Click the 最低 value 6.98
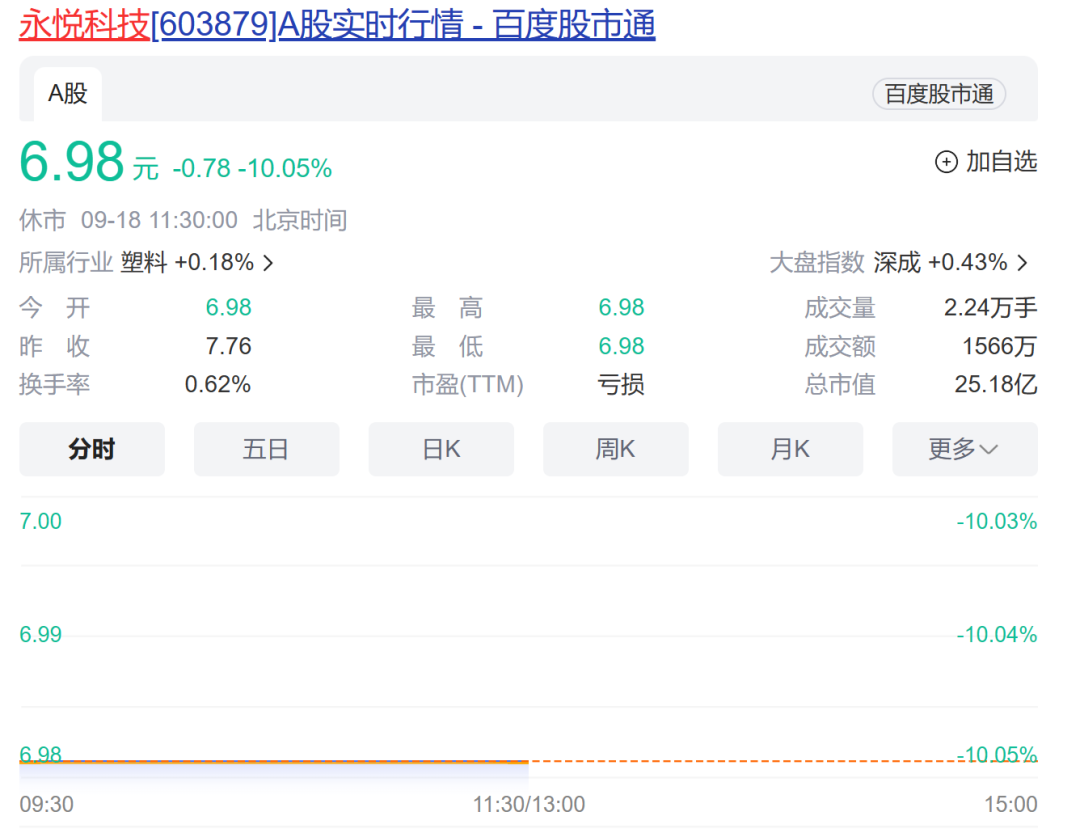The width and height of the screenshot is (1080, 833). (x=621, y=346)
